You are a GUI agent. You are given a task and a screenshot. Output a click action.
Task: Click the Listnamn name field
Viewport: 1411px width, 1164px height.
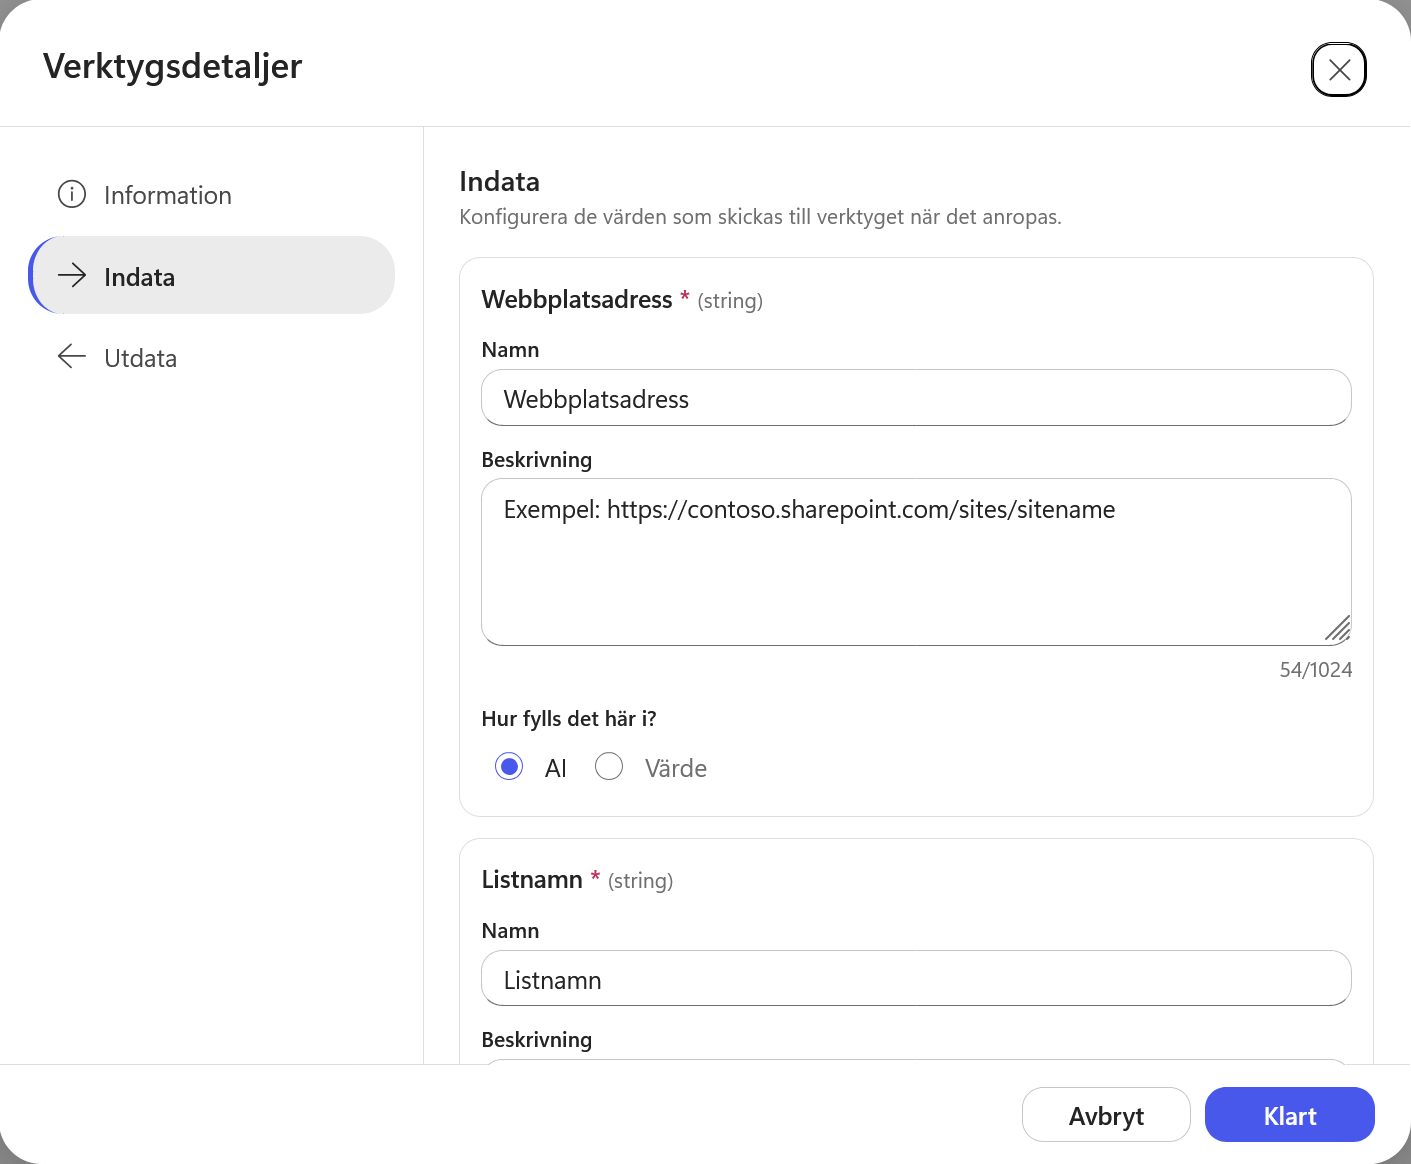(916, 978)
